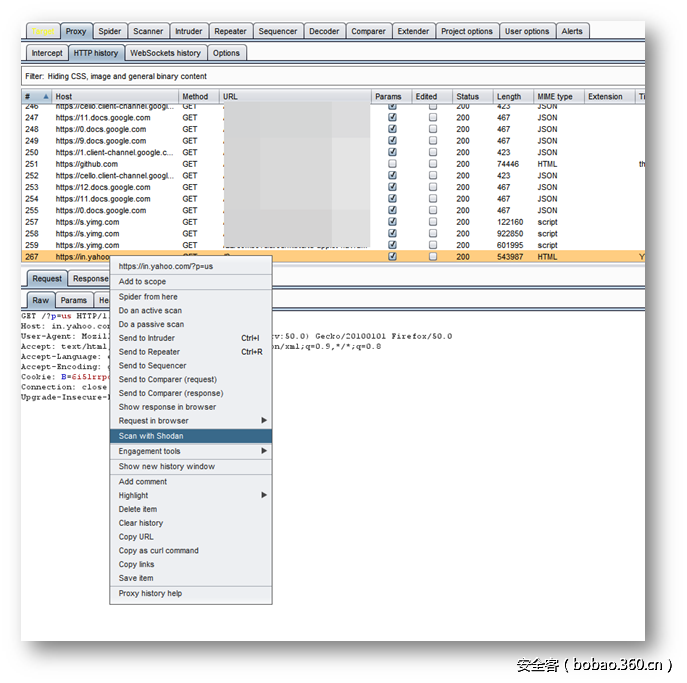Switch to the Scanner tab

point(148,32)
